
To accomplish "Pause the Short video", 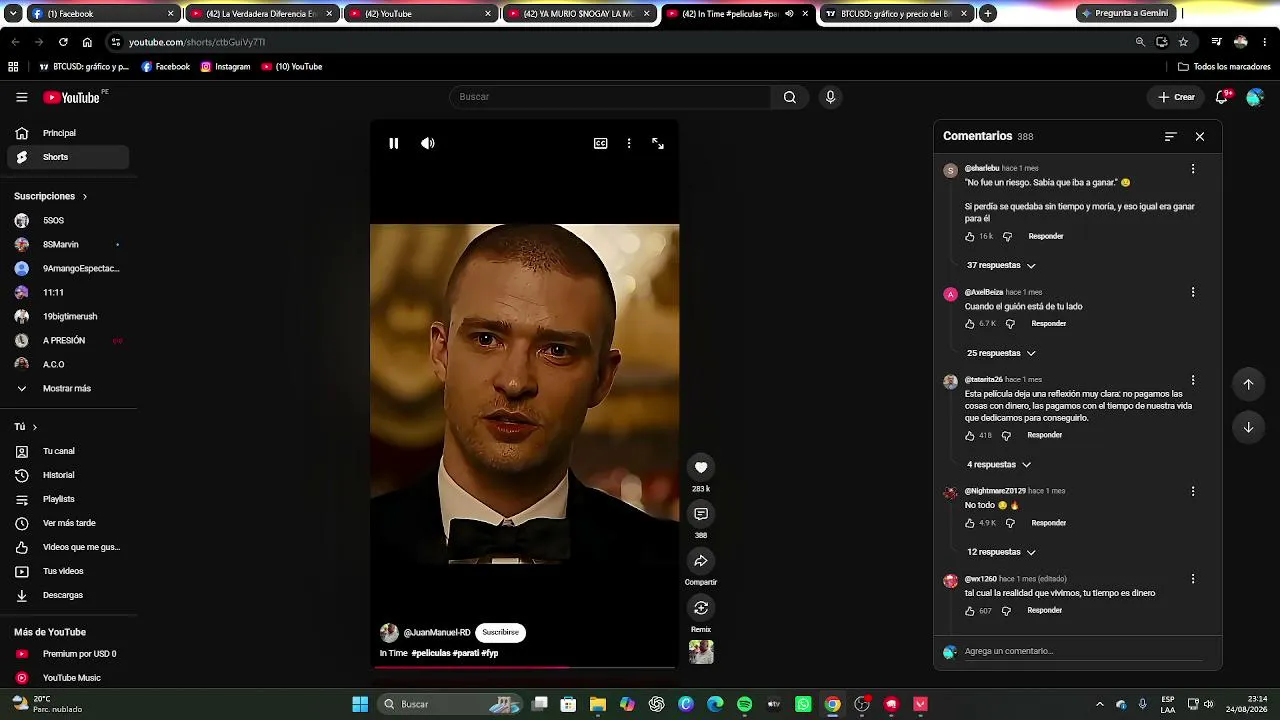I will [394, 143].
